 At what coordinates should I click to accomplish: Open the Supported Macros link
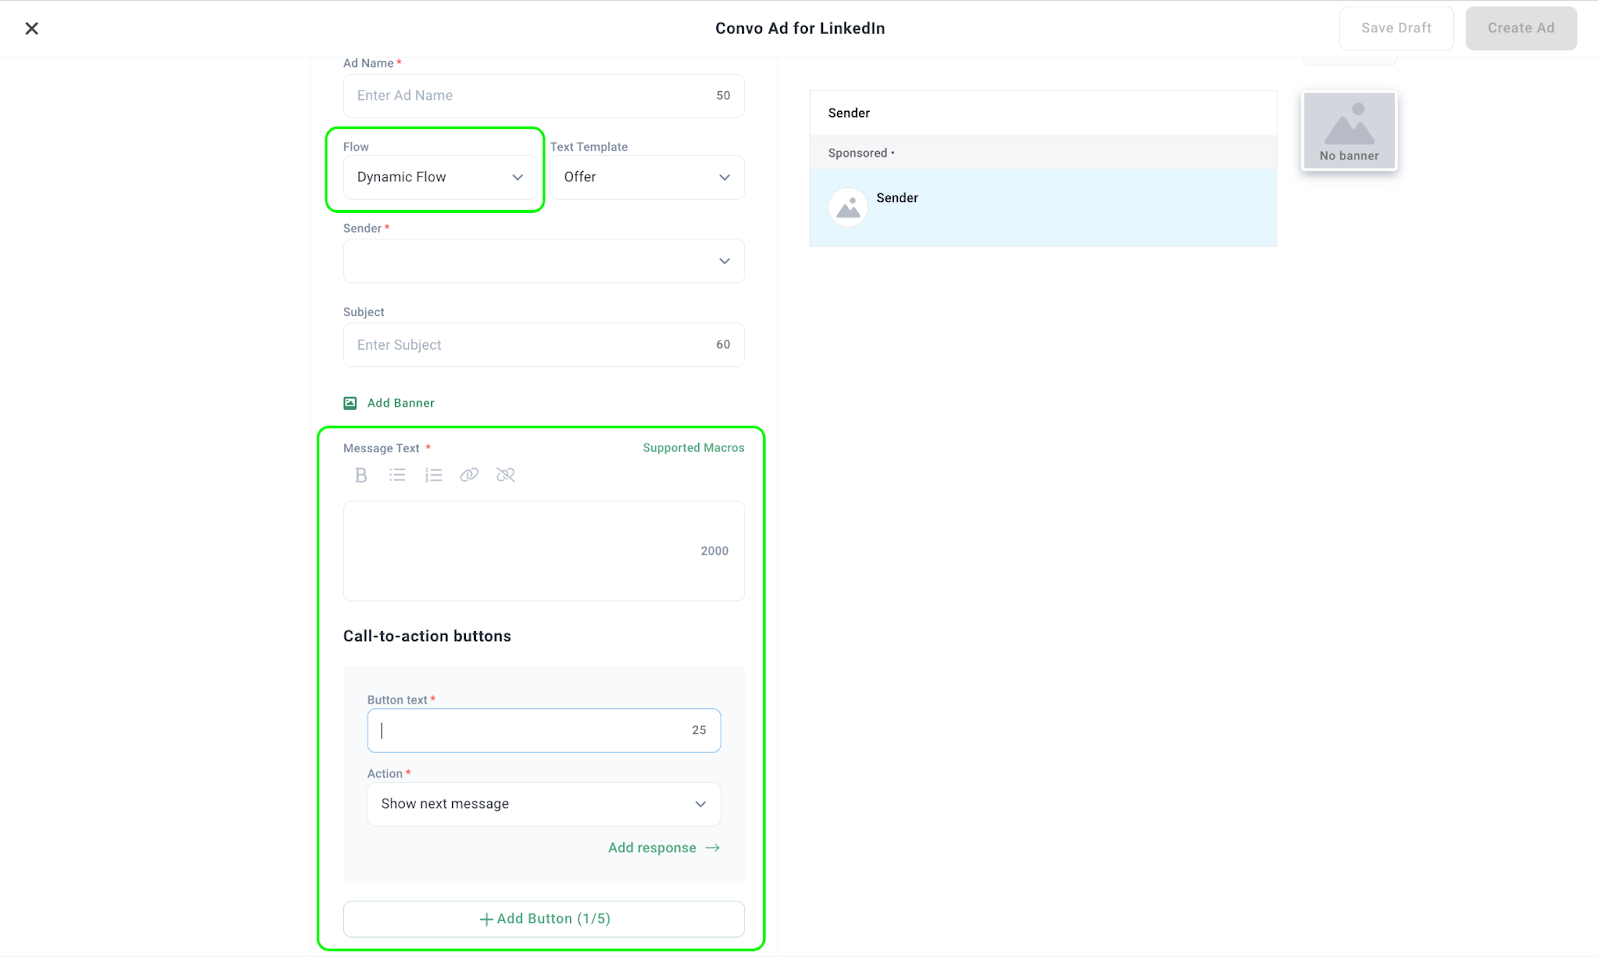point(693,448)
